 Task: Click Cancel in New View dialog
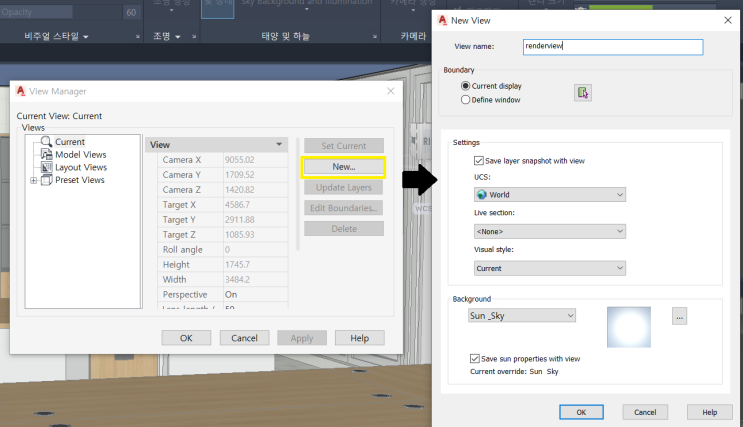(x=645, y=412)
